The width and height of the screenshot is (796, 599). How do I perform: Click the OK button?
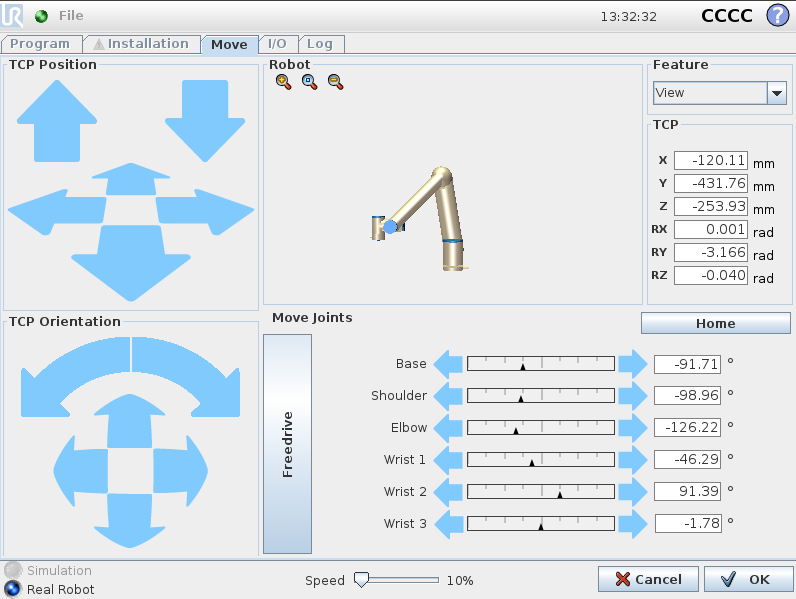tap(748, 579)
